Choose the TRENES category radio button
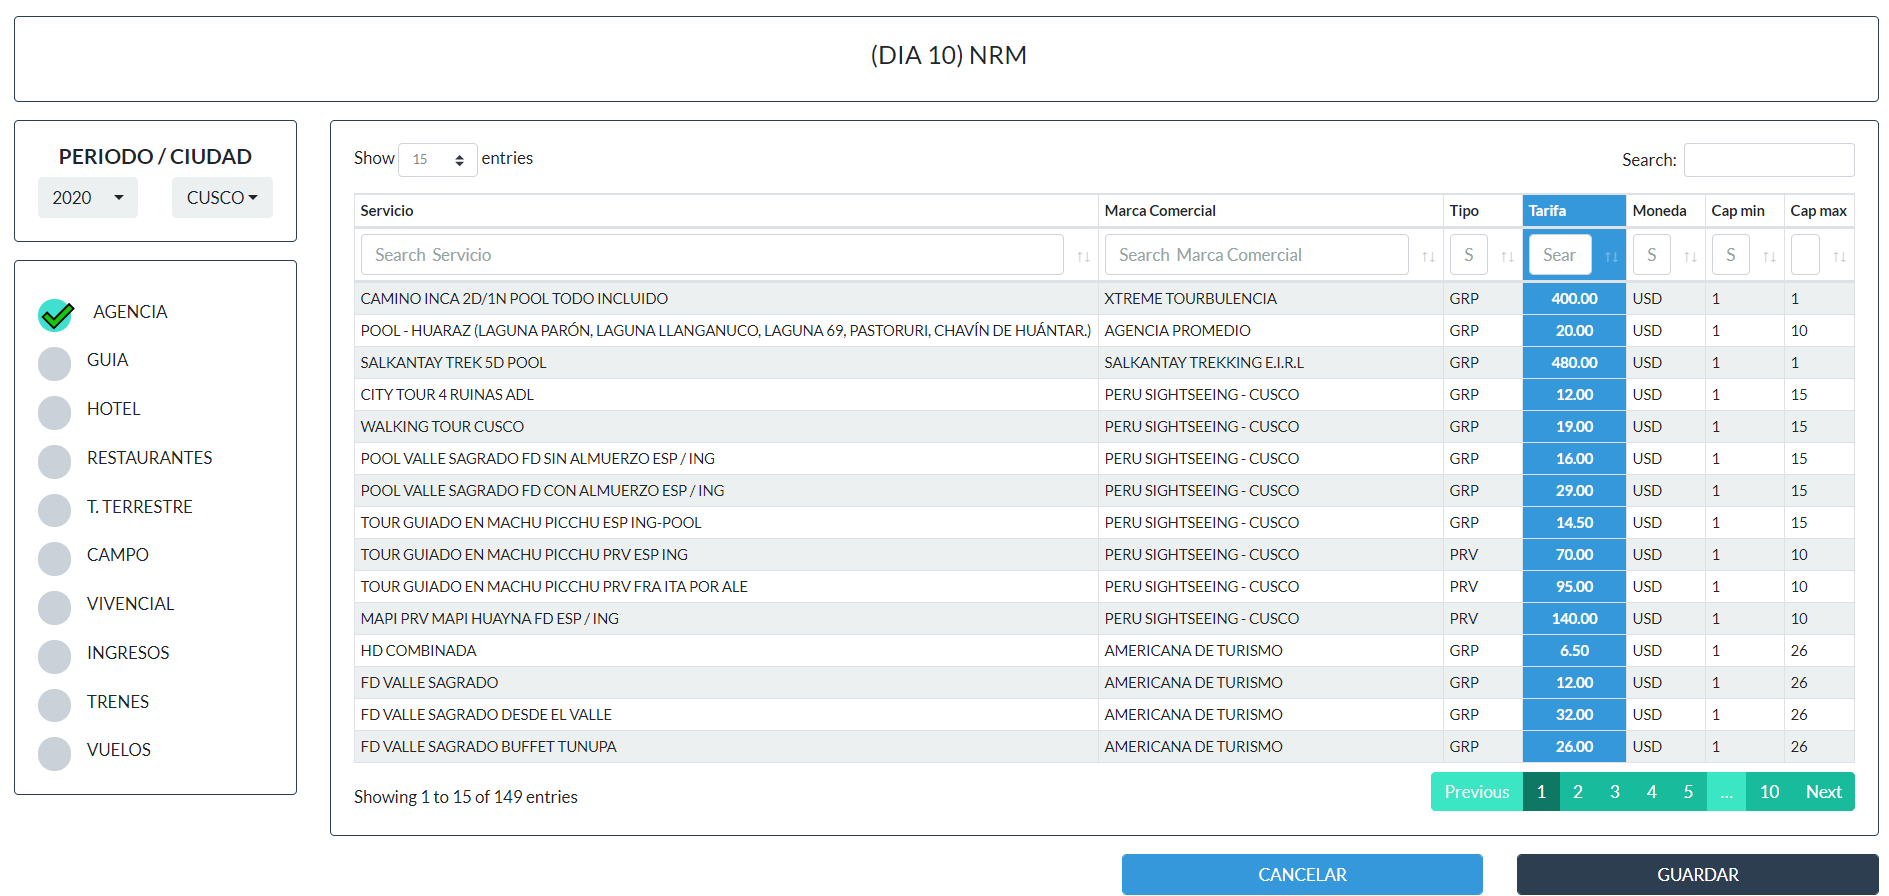 click(54, 705)
